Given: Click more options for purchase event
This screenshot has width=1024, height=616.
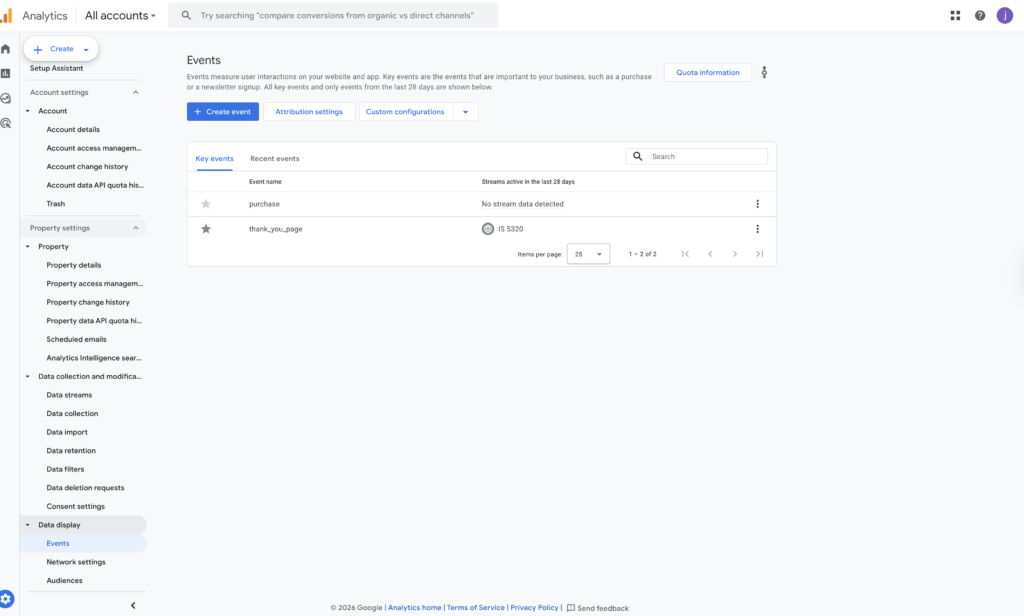Looking at the screenshot, I should click(x=757, y=204).
